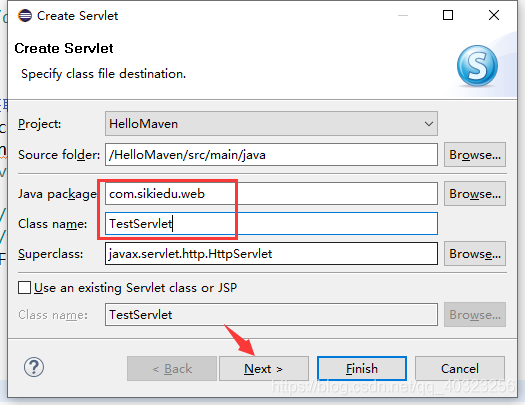Browse for the Source folder
Screen dimensions: 525x405
475,155
